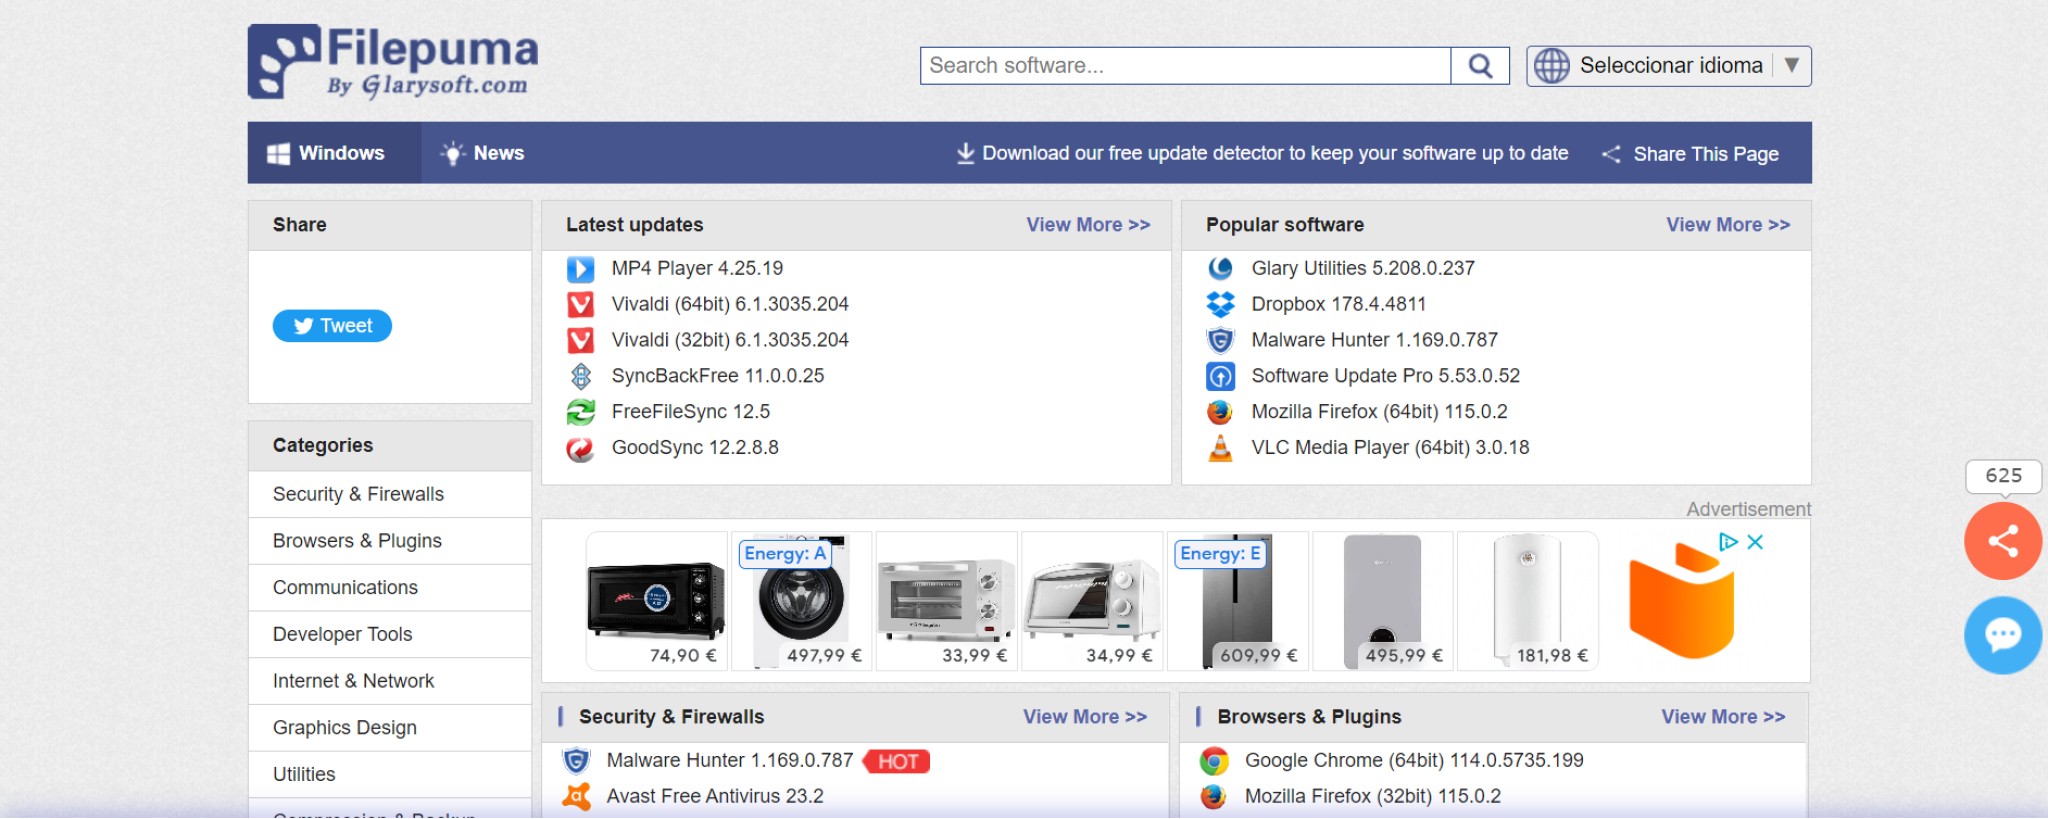Click the VLC Media Player cone icon
The height and width of the screenshot is (819, 2048).
click(1220, 448)
